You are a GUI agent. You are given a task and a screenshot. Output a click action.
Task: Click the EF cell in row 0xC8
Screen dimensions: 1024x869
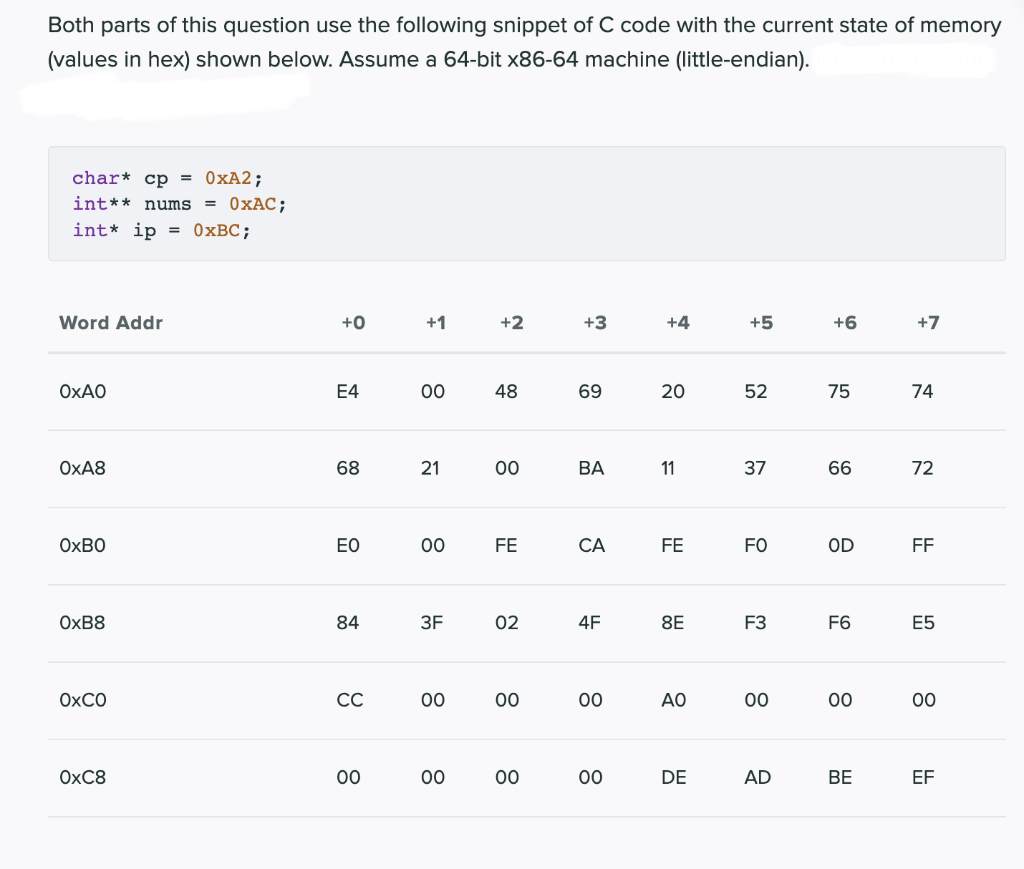tap(922, 777)
